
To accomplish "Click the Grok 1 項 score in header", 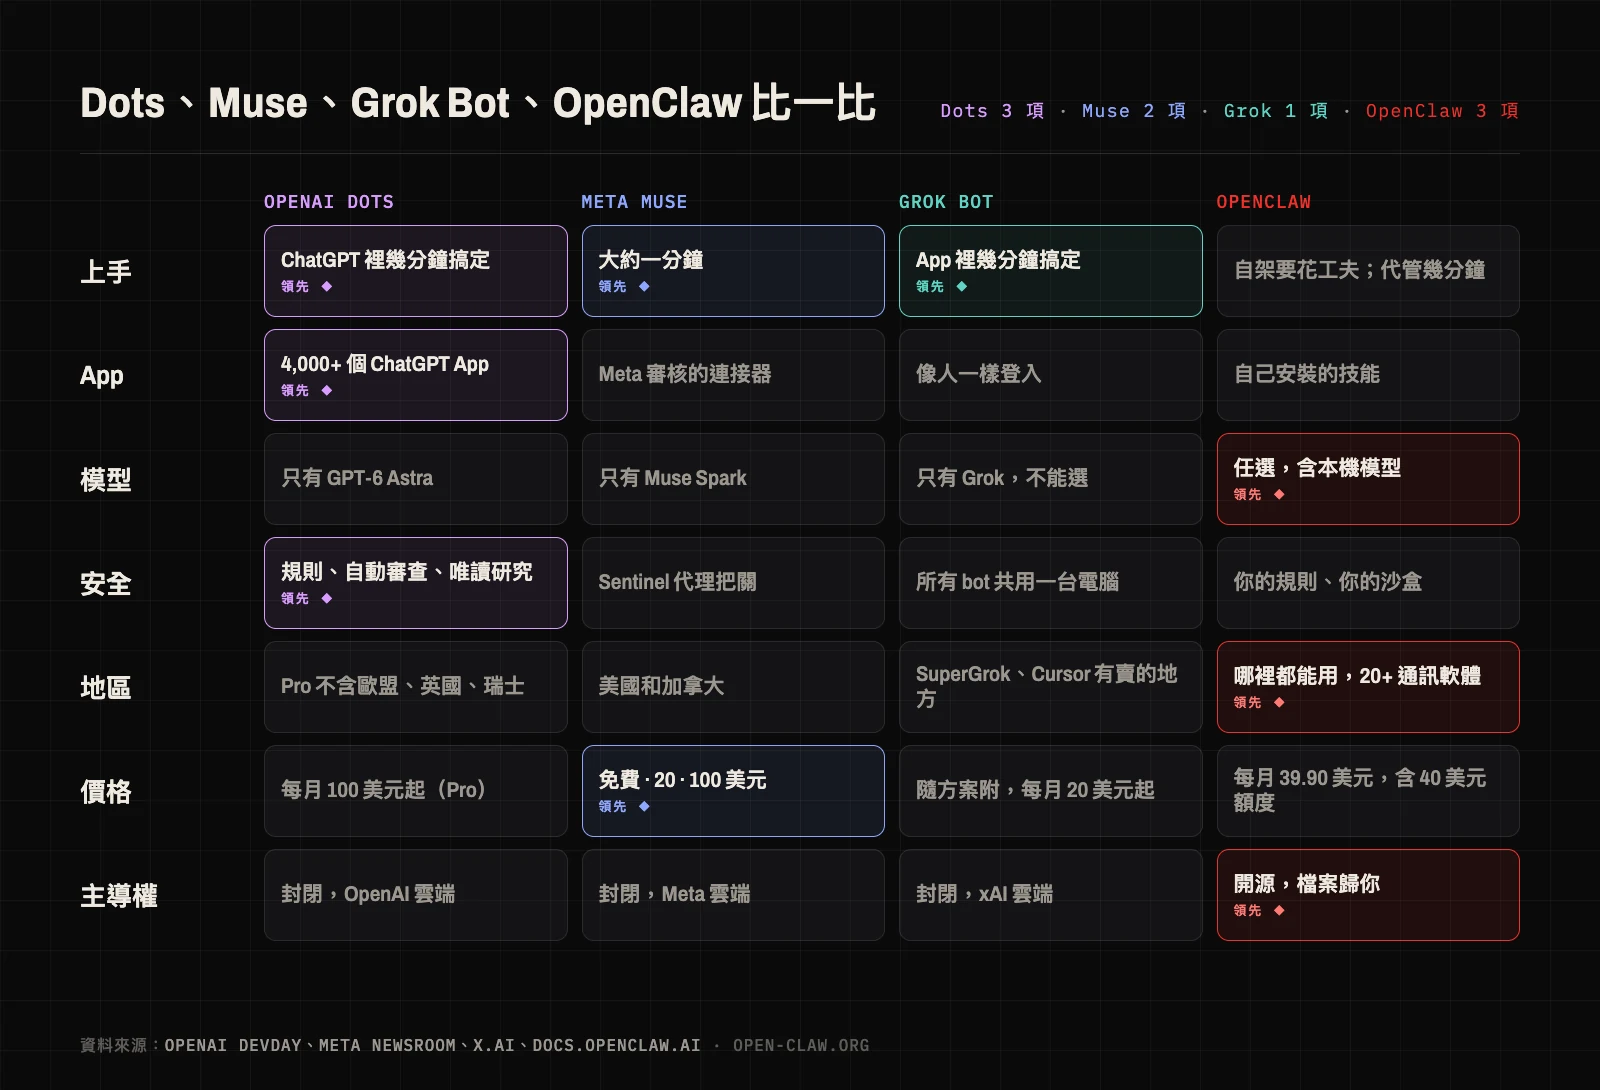I will pos(1276,111).
